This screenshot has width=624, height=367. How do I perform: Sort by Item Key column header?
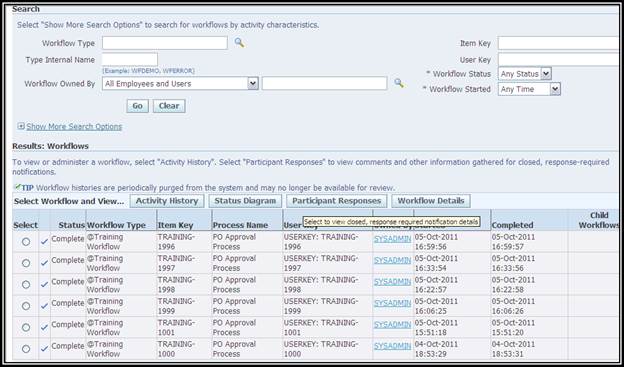pos(176,225)
